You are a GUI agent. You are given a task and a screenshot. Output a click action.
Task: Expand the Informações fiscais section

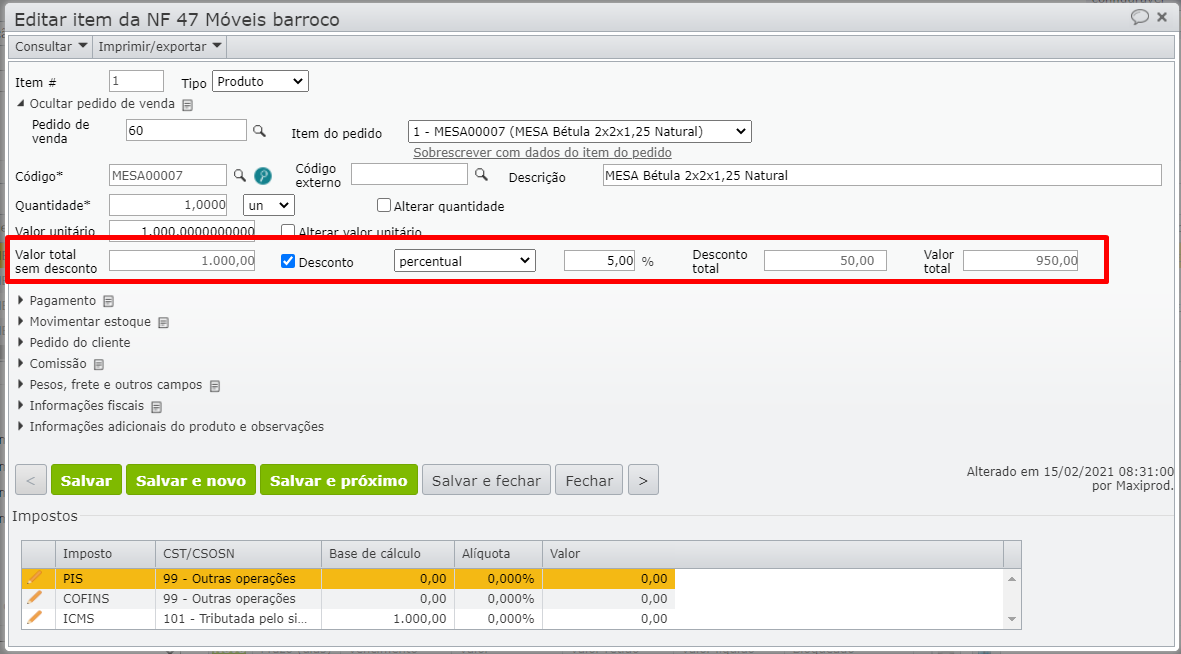coord(86,406)
